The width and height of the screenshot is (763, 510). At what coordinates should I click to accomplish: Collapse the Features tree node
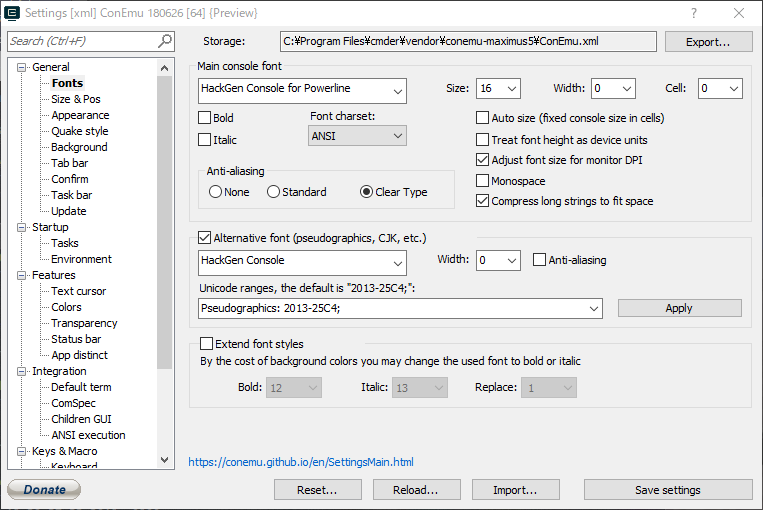pyautogui.click(x=21, y=275)
